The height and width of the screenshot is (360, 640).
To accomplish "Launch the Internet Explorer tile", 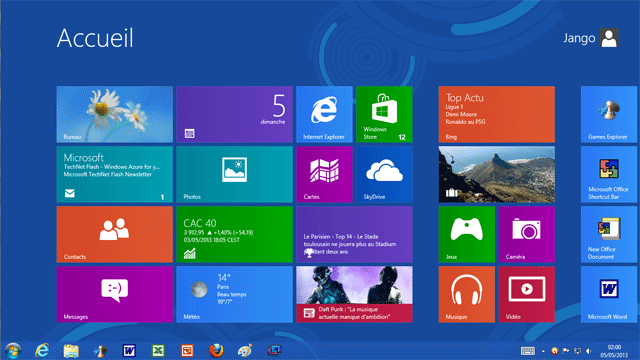I will click(x=324, y=114).
